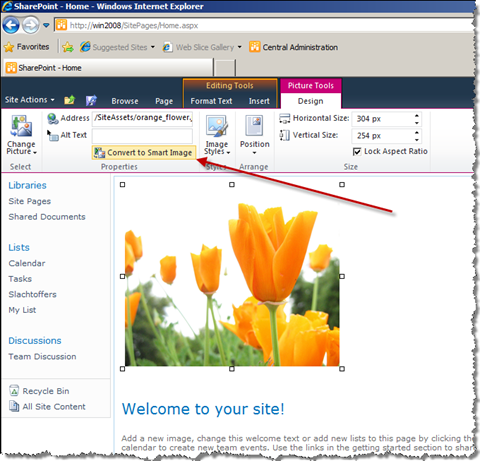Select the Design tab under Picture Tools

[310, 101]
